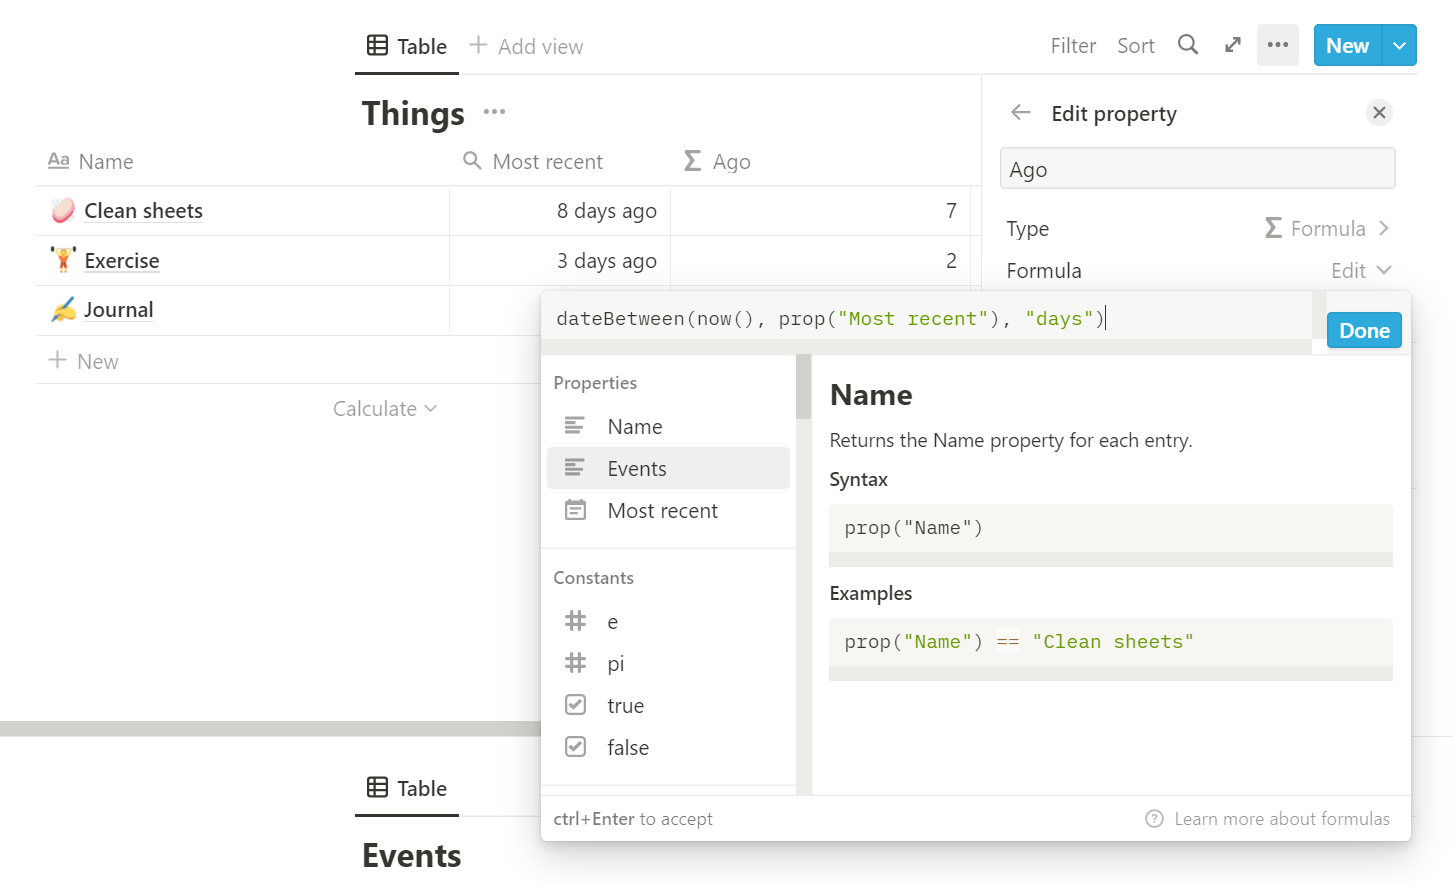Open the three-dot database options menu
Viewport: 1453px width, 883px height.
(x=1277, y=45)
